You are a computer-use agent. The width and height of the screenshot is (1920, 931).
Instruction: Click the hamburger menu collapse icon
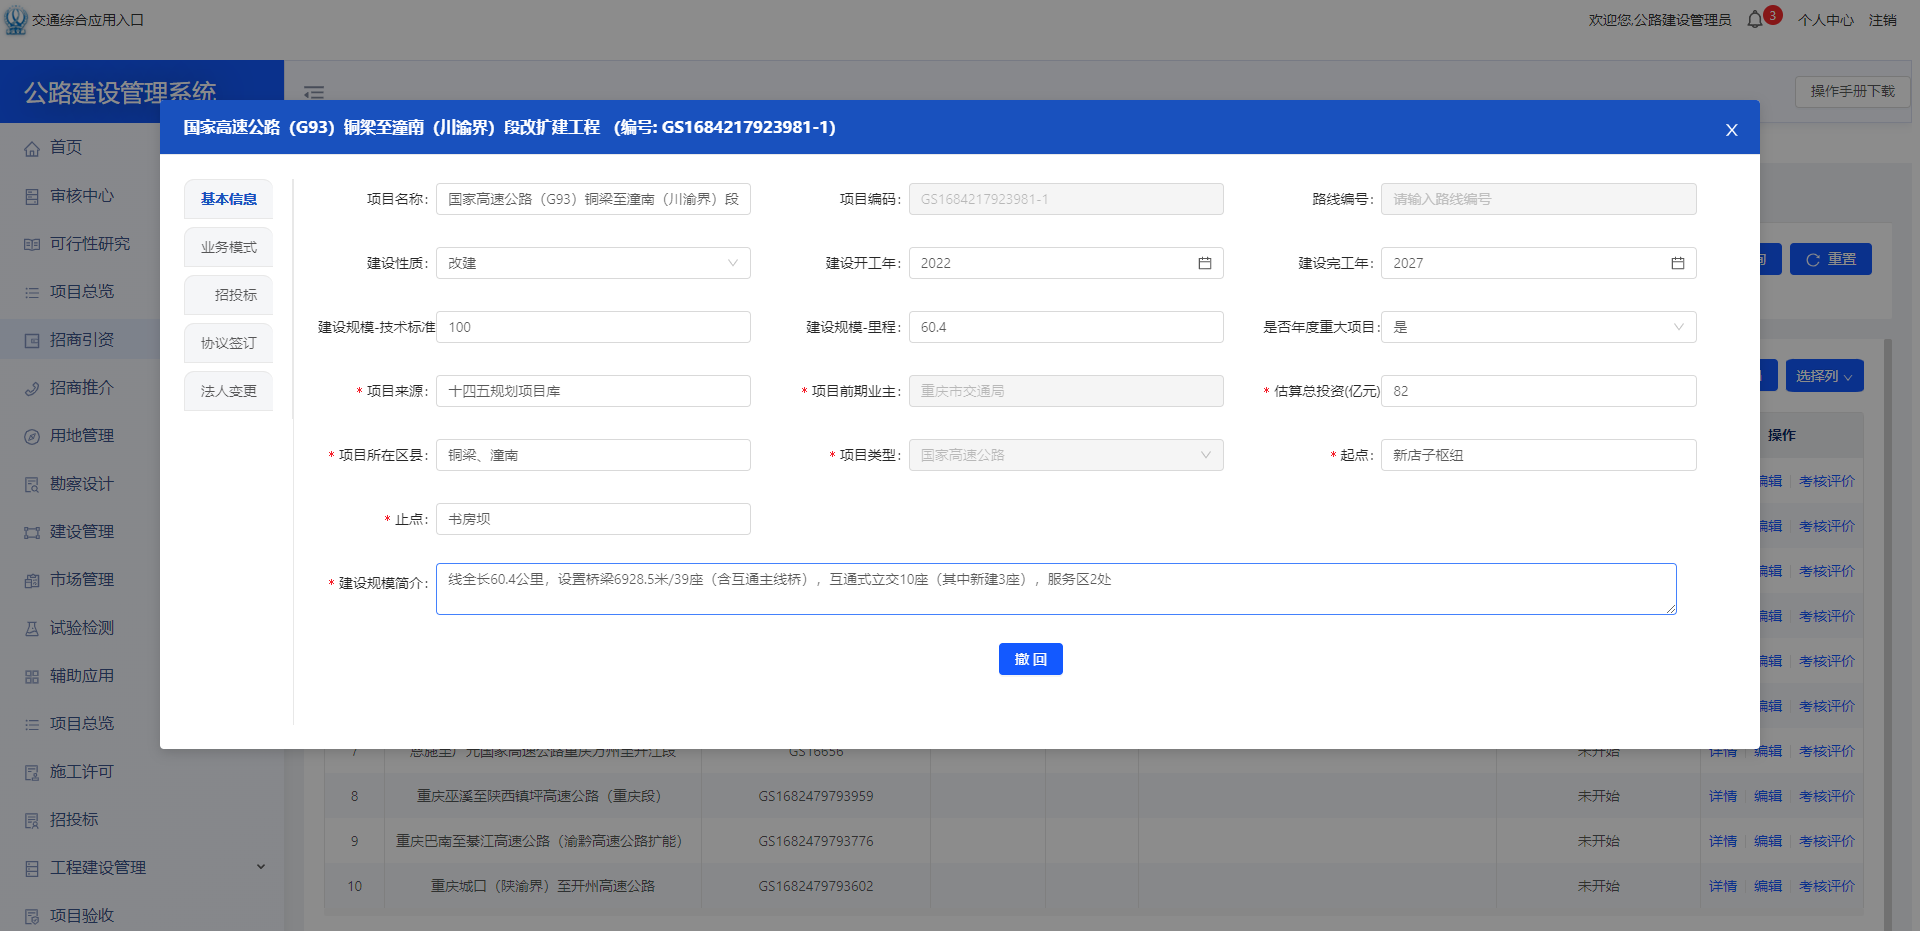tap(314, 92)
